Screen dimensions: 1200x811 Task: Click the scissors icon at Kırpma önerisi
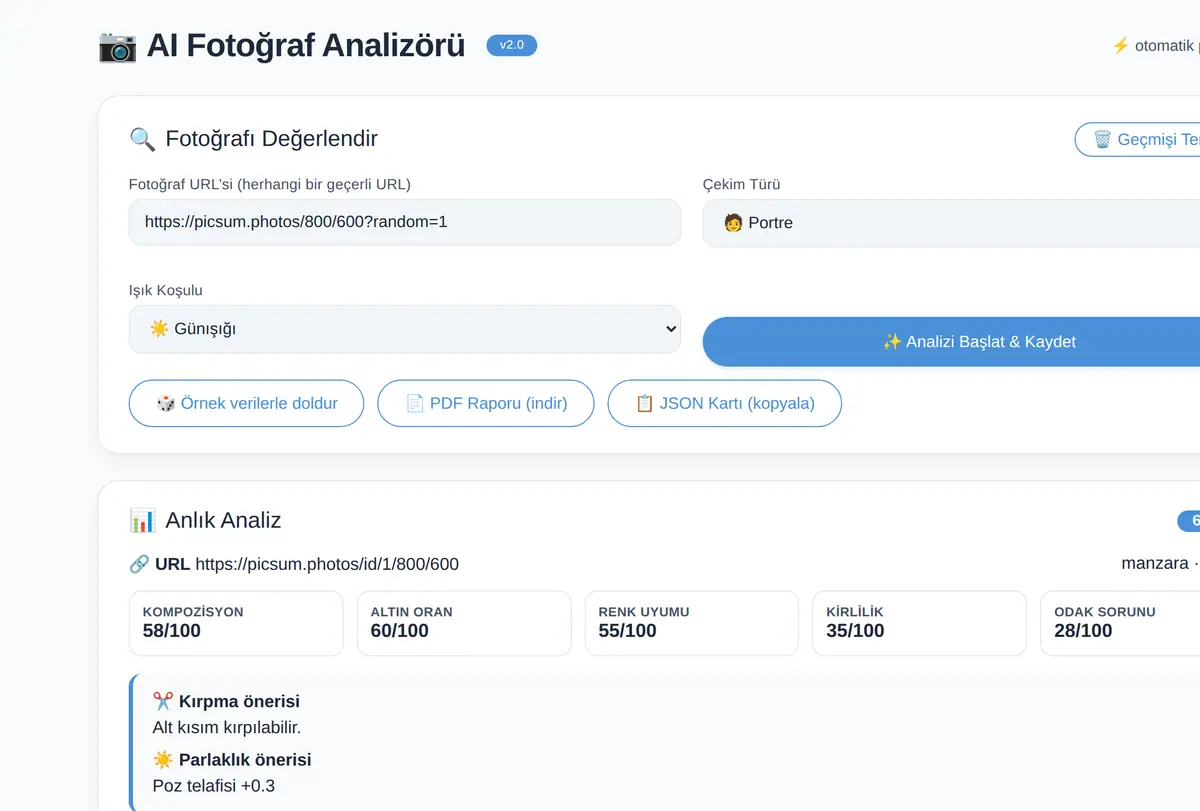click(x=163, y=701)
